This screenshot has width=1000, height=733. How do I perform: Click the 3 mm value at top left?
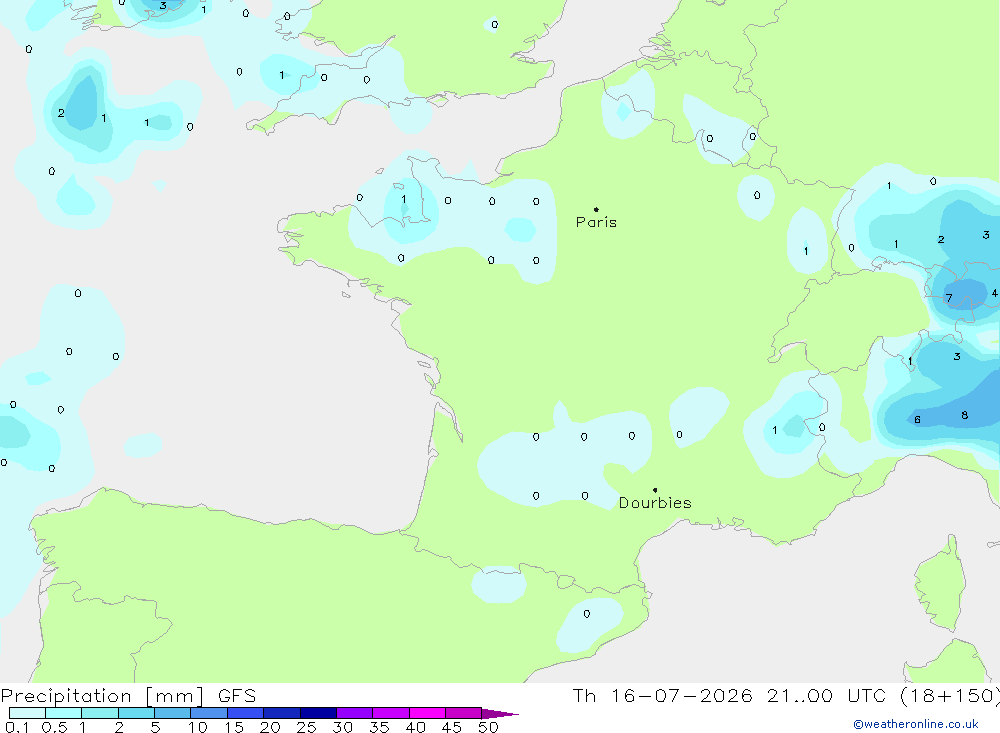(x=163, y=5)
